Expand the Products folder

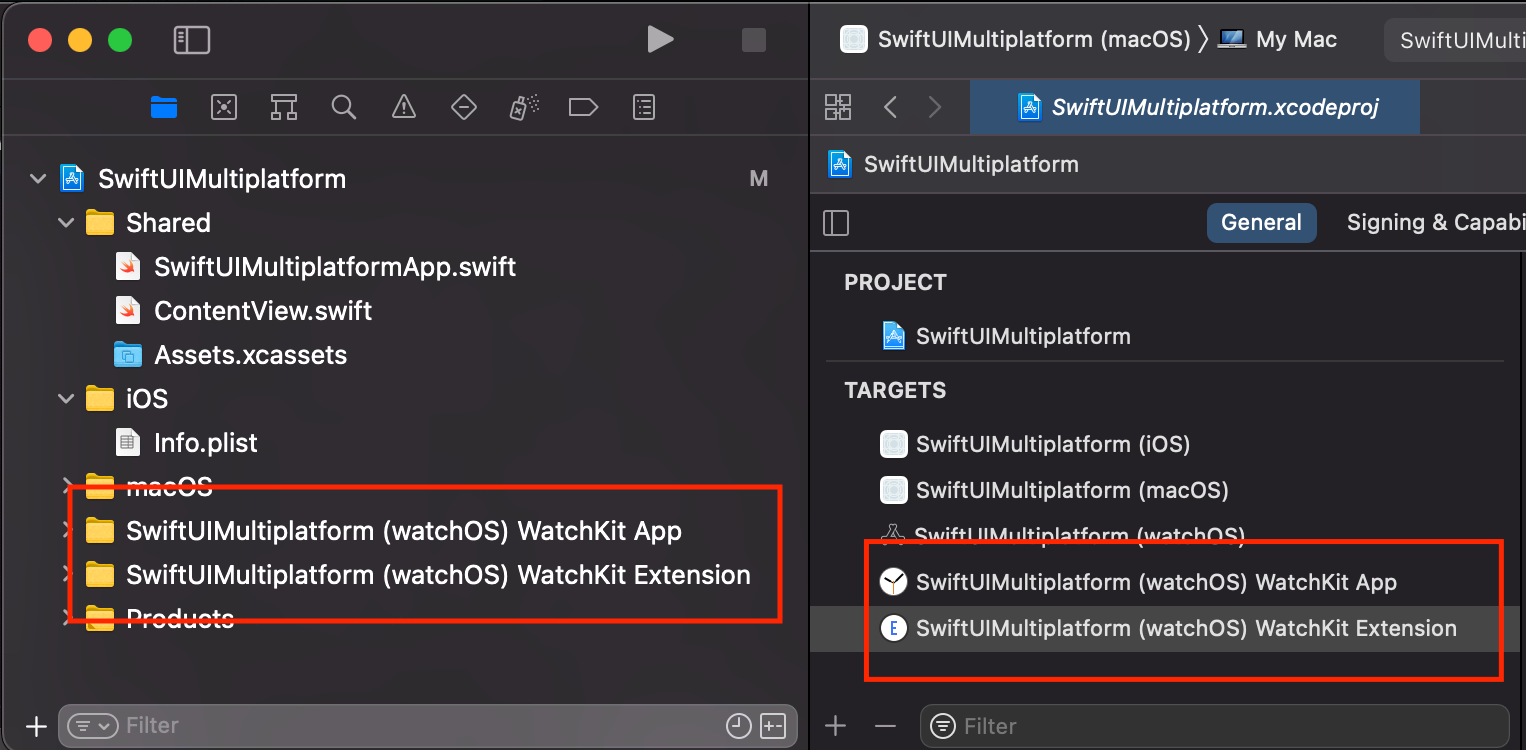click(x=65, y=618)
